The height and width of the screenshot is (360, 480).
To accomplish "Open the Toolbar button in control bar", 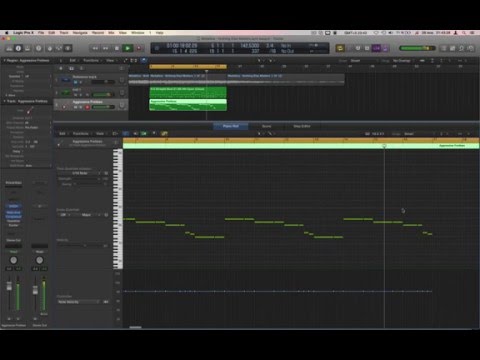I will [28, 48].
